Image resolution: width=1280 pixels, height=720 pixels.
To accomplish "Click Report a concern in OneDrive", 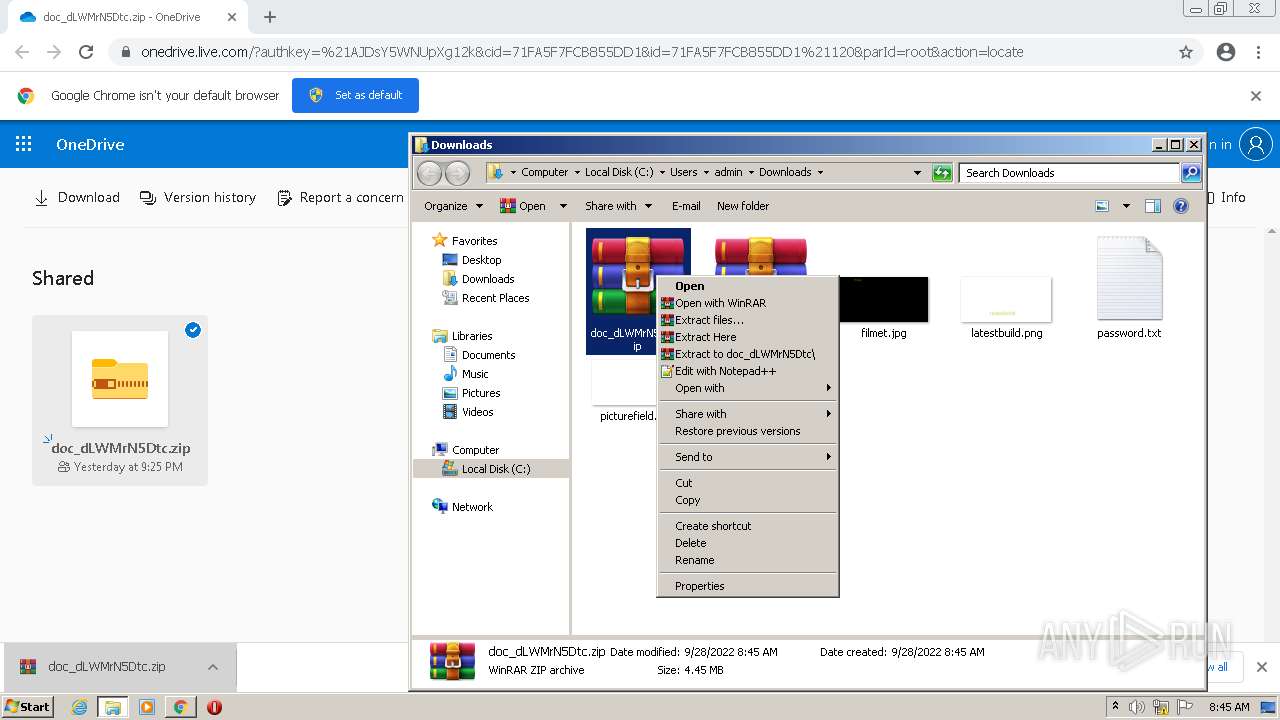I will (340, 198).
